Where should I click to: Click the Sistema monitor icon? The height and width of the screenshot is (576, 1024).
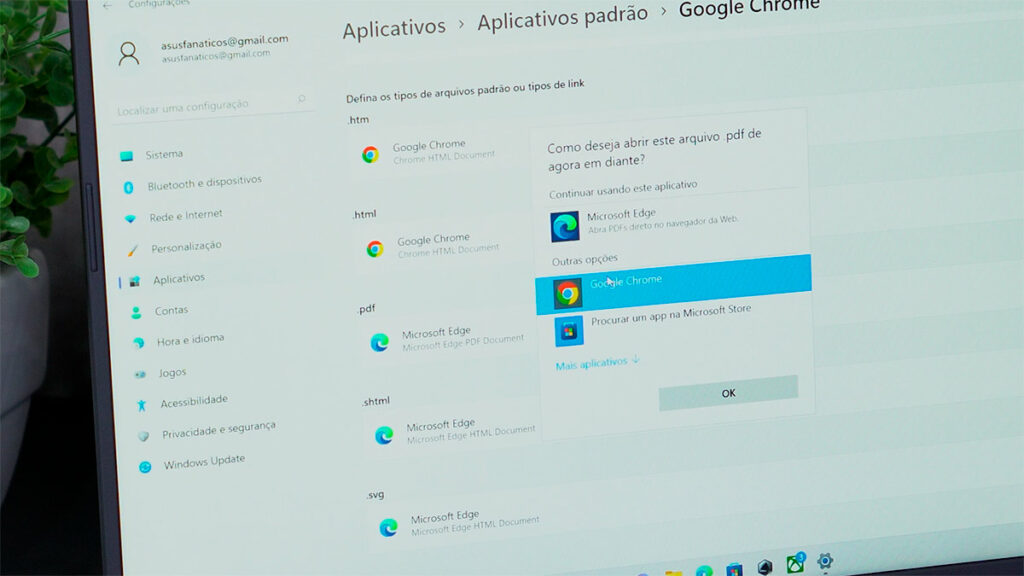(126, 156)
